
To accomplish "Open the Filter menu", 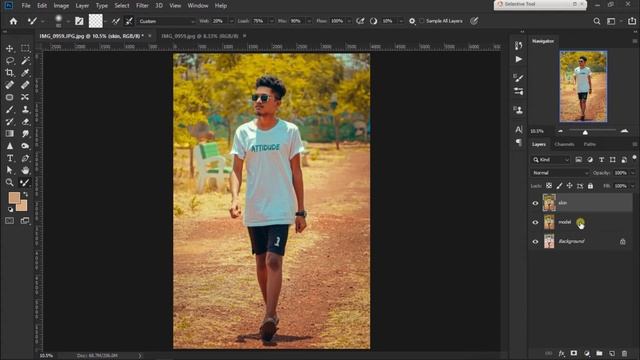I will 142,6.
